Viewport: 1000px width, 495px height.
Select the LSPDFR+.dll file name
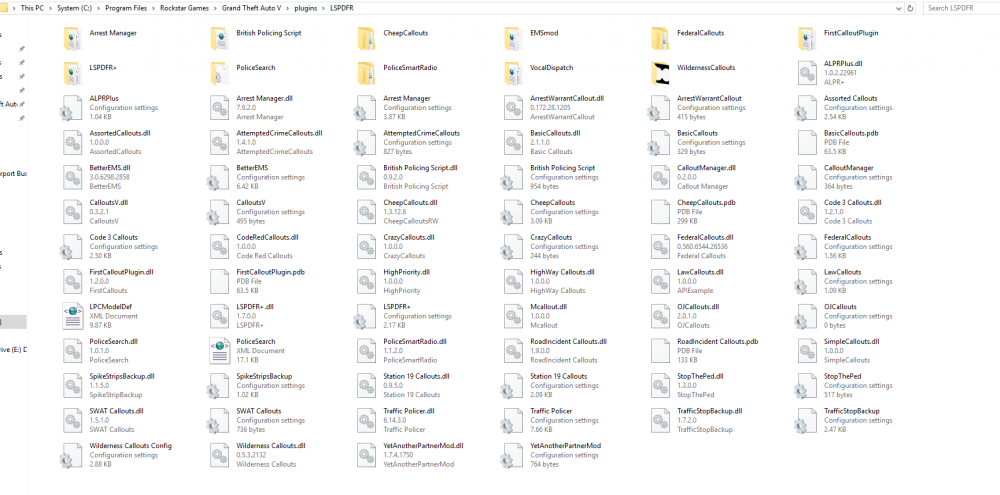tap(254, 307)
